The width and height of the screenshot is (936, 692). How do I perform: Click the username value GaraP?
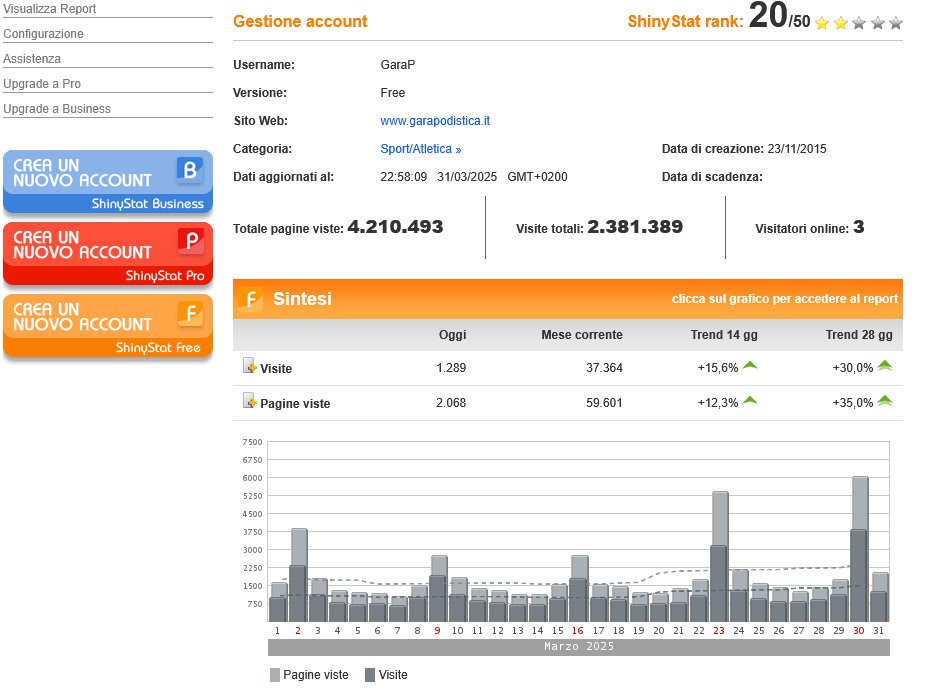[398, 65]
